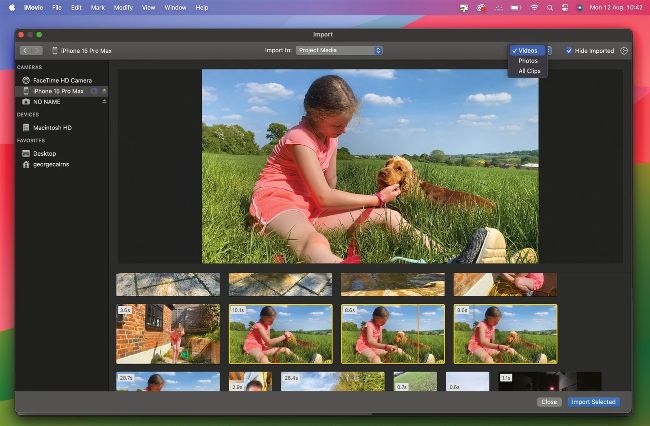This screenshot has width=650, height=426.
Task: Select the 10.1s girl and dog clip
Action: click(x=281, y=334)
